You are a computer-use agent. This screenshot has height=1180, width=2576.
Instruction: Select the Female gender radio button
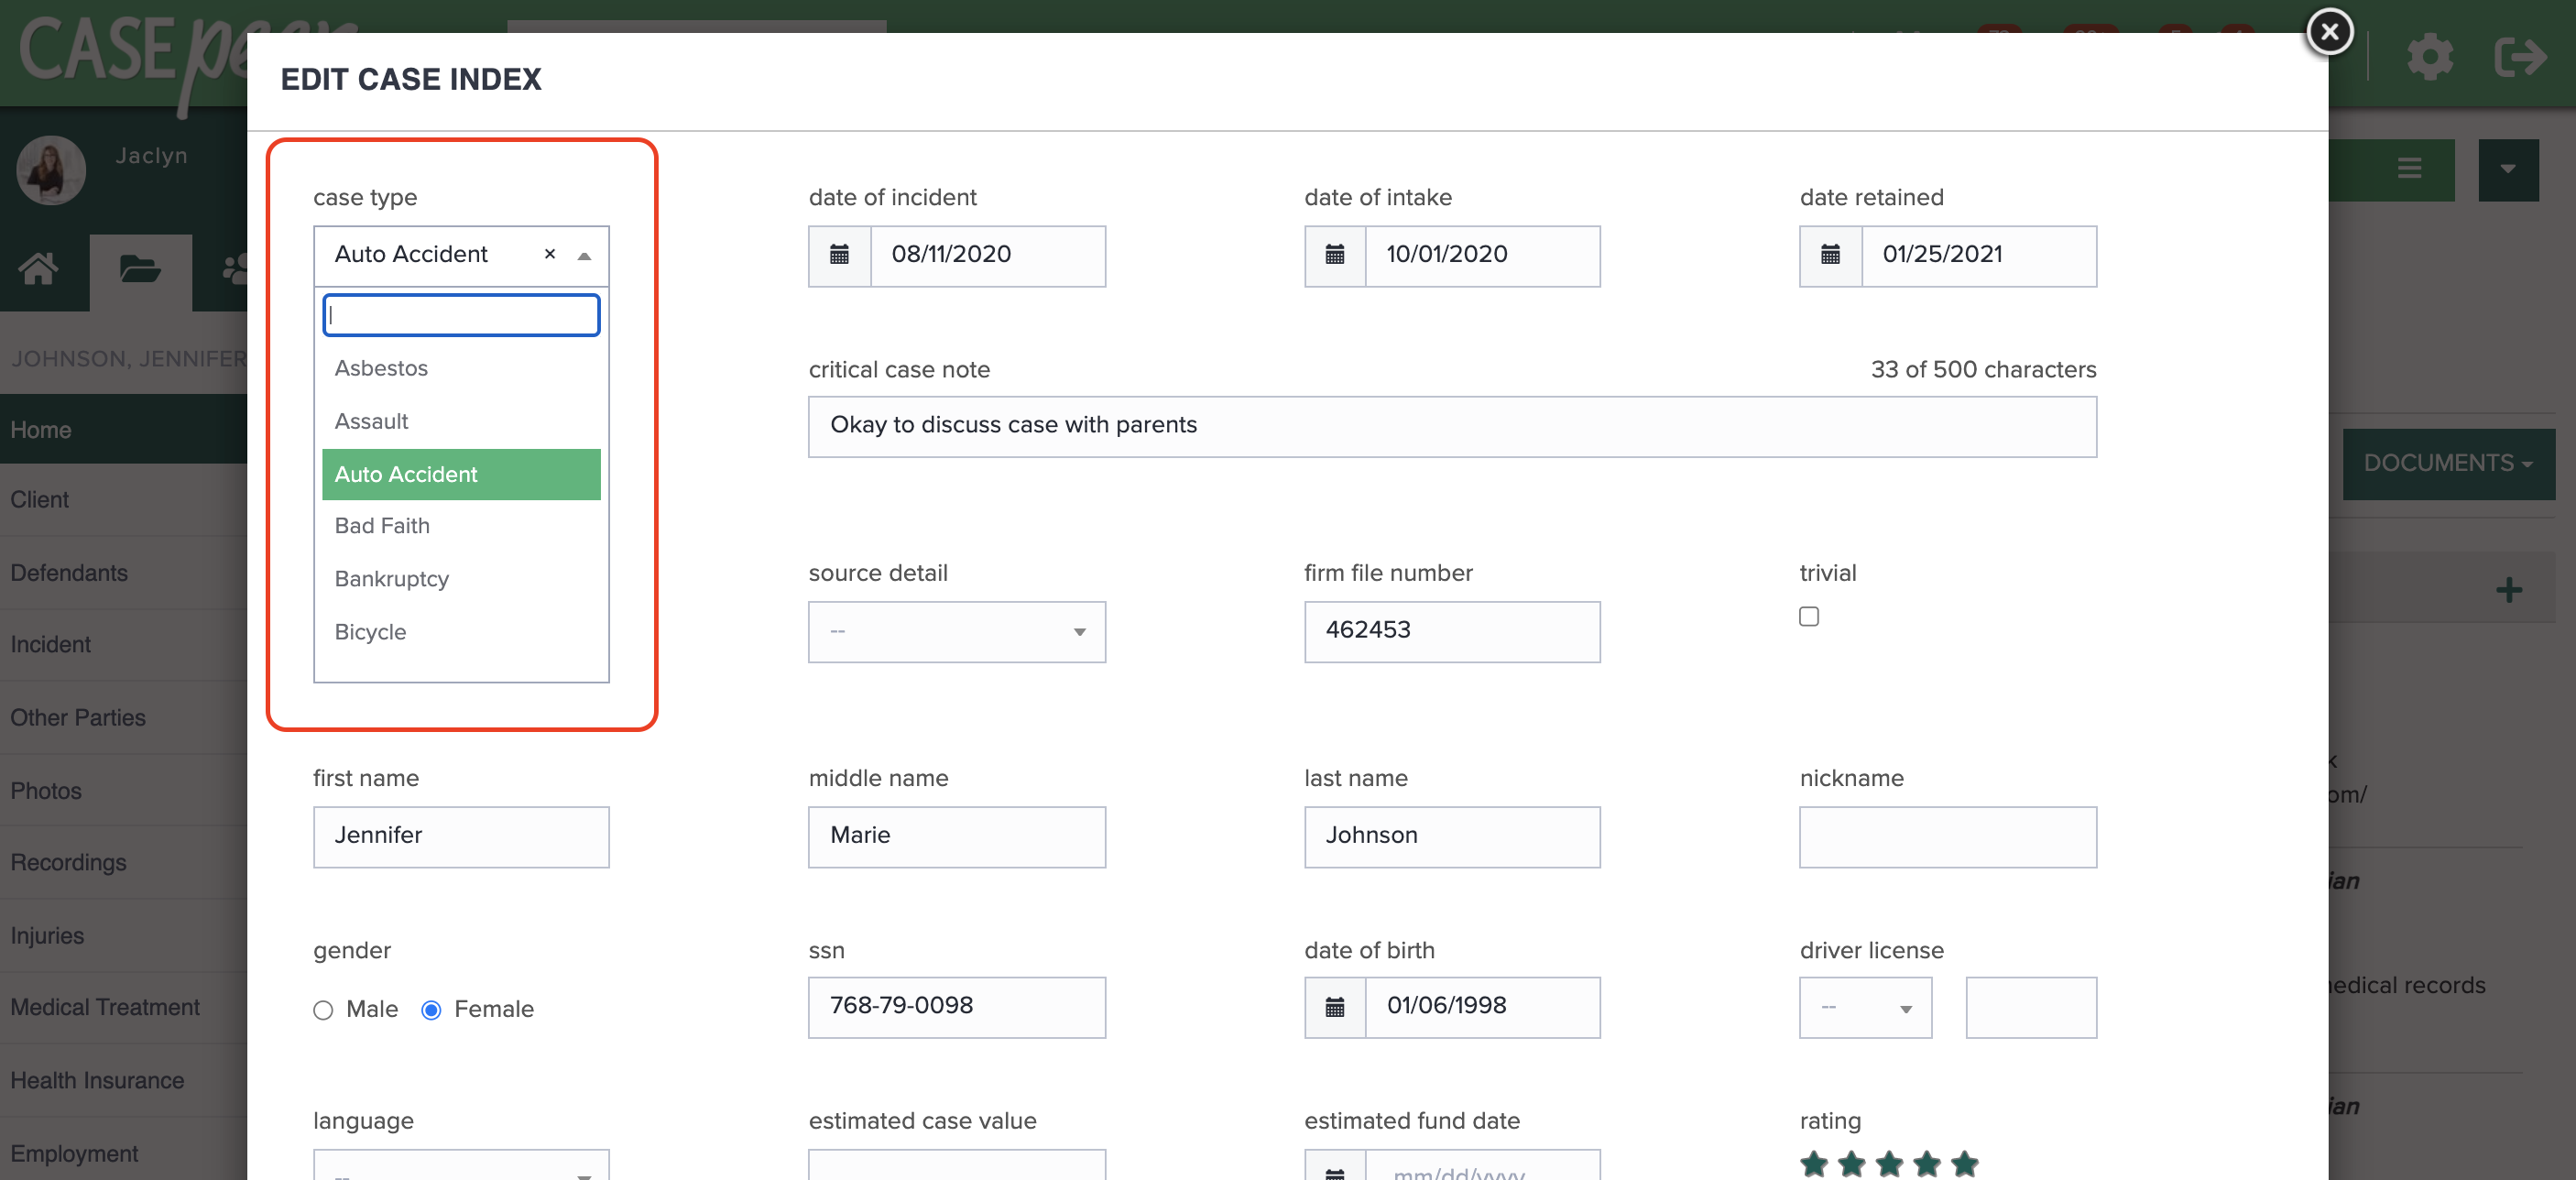point(431,1010)
